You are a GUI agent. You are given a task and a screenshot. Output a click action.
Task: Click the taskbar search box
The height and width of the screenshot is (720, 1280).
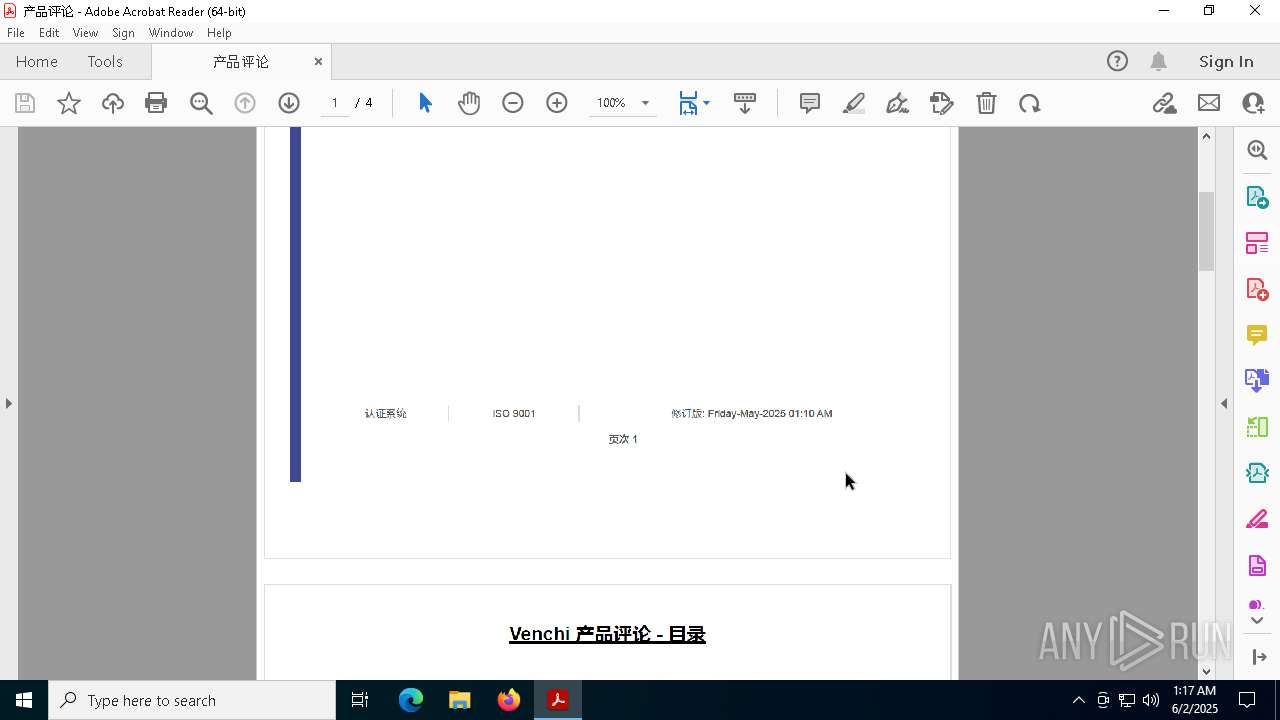coord(192,700)
